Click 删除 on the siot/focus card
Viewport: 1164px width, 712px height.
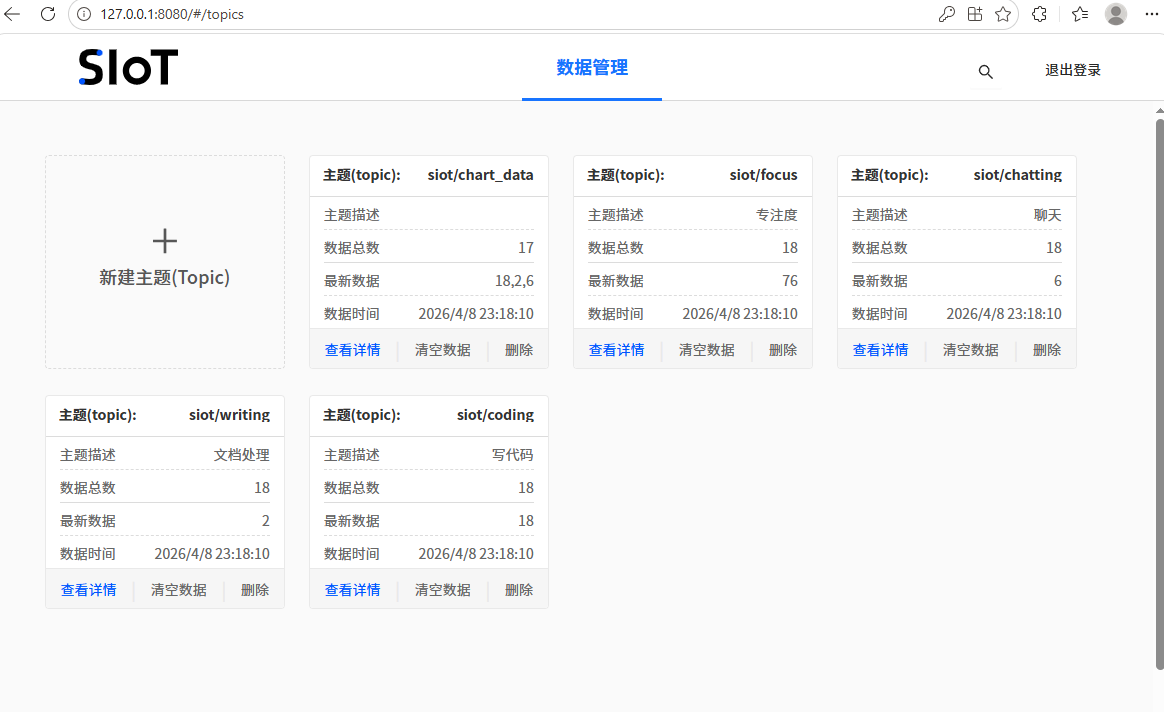pyautogui.click(x=782, y=349)
